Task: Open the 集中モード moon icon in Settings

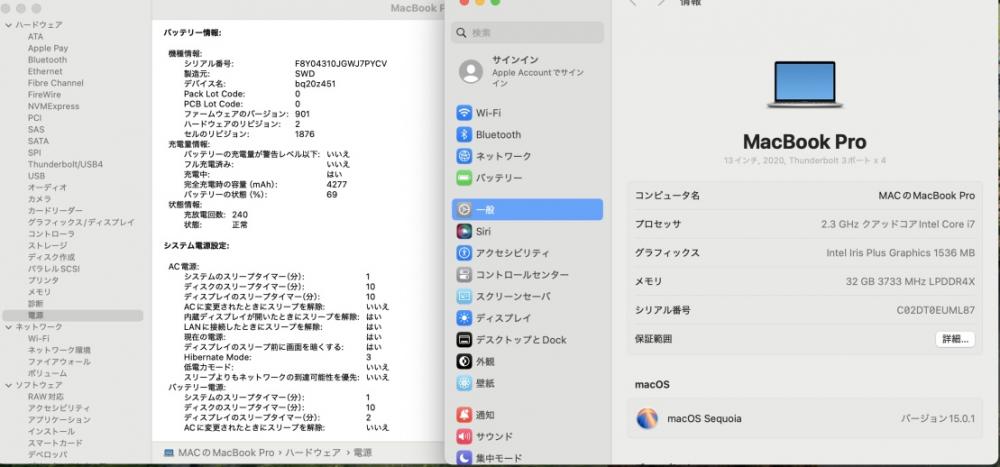Action: (464, 458)
